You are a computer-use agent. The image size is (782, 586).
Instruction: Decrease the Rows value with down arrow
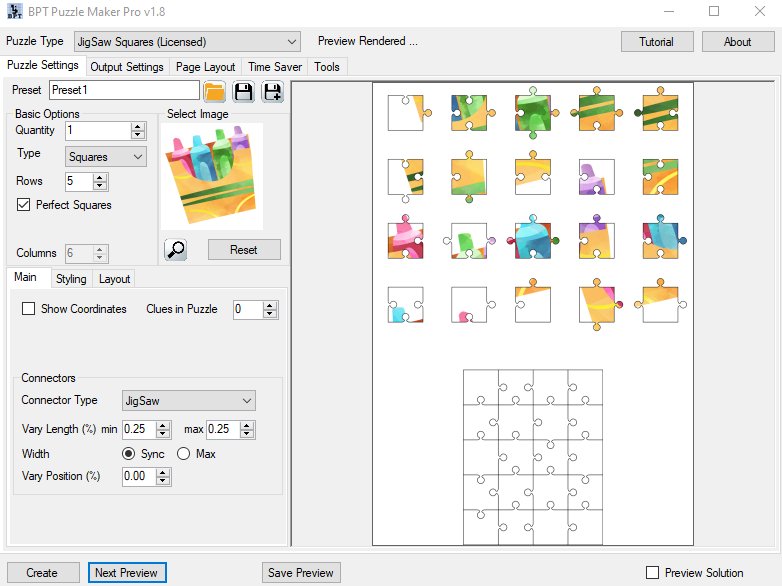pos(100,186)
